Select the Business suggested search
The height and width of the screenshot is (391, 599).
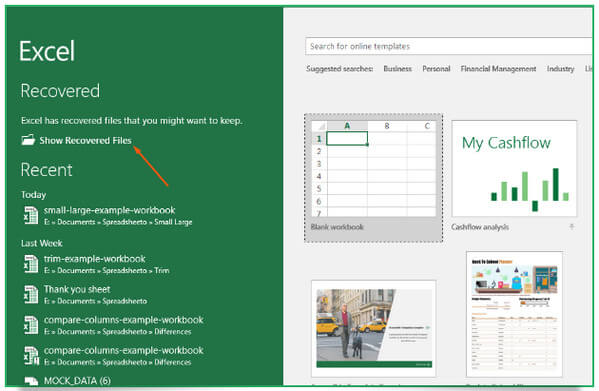(397, 69)
